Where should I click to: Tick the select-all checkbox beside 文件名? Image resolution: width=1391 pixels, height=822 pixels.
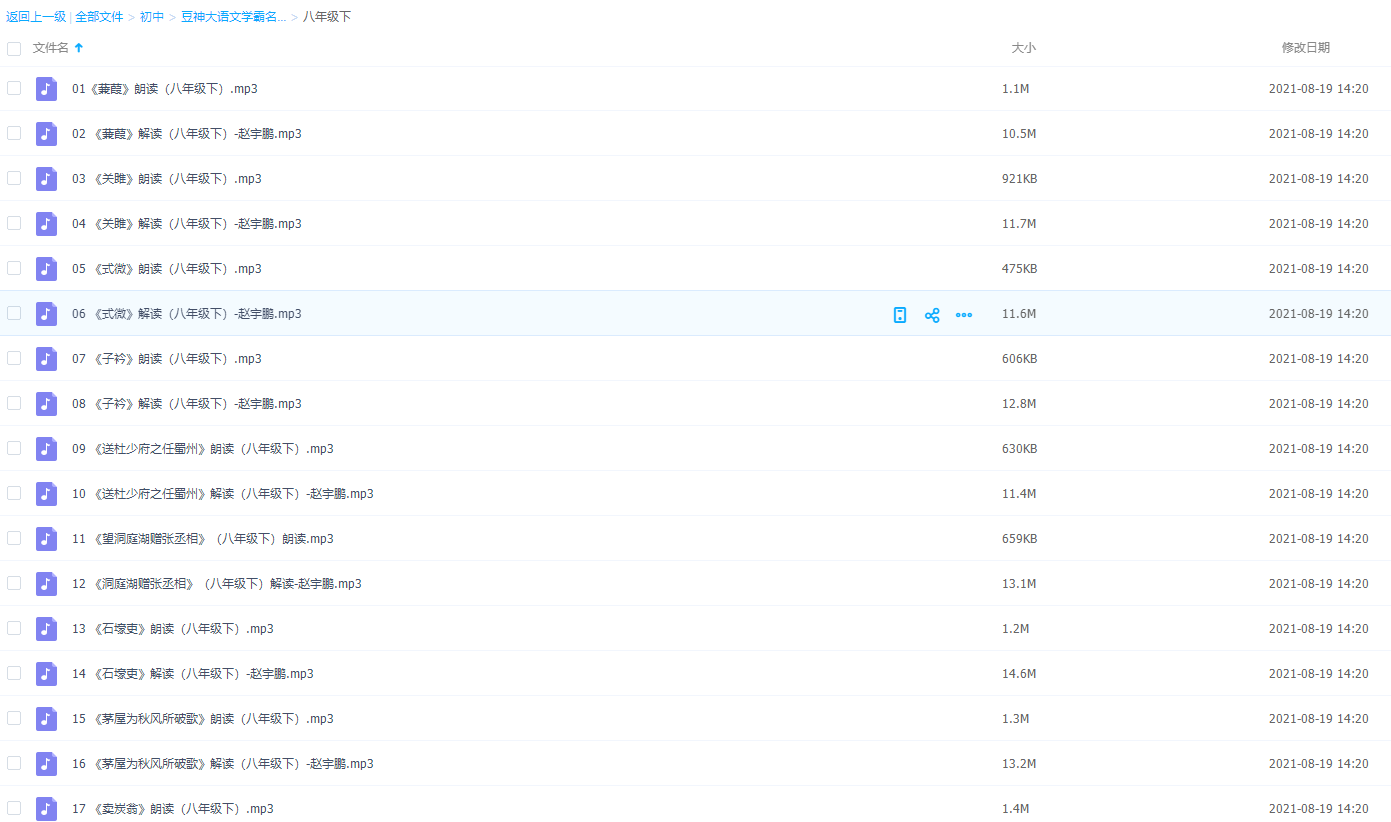click(14, 48)
